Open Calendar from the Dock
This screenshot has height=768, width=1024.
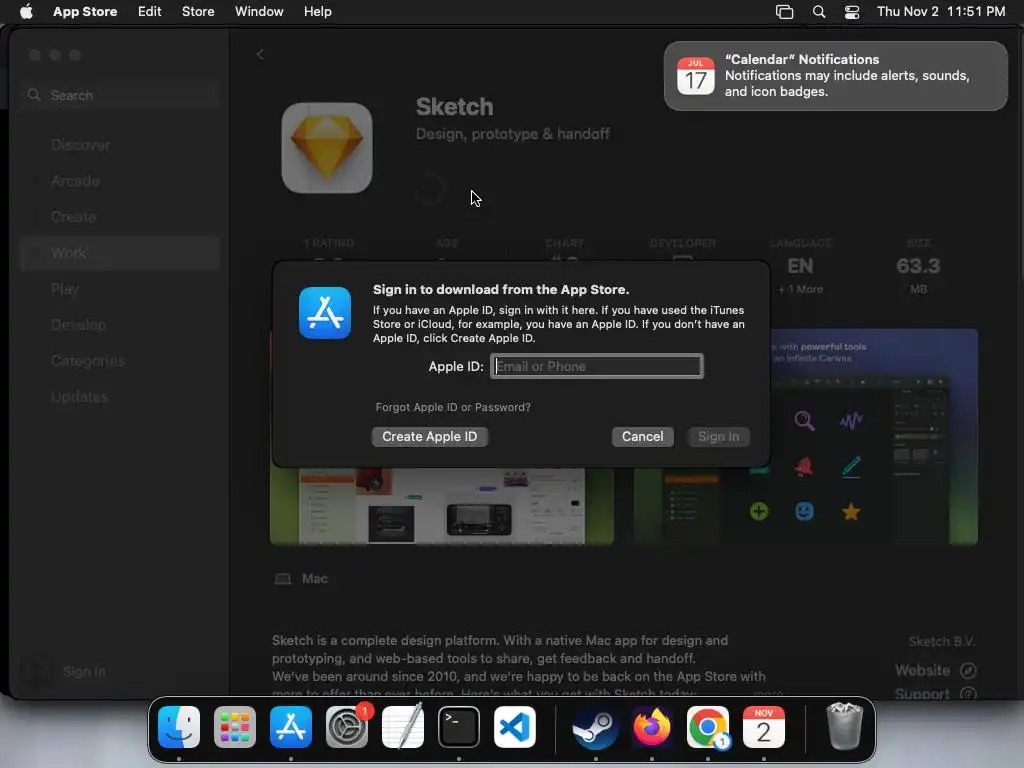[763, 727]
